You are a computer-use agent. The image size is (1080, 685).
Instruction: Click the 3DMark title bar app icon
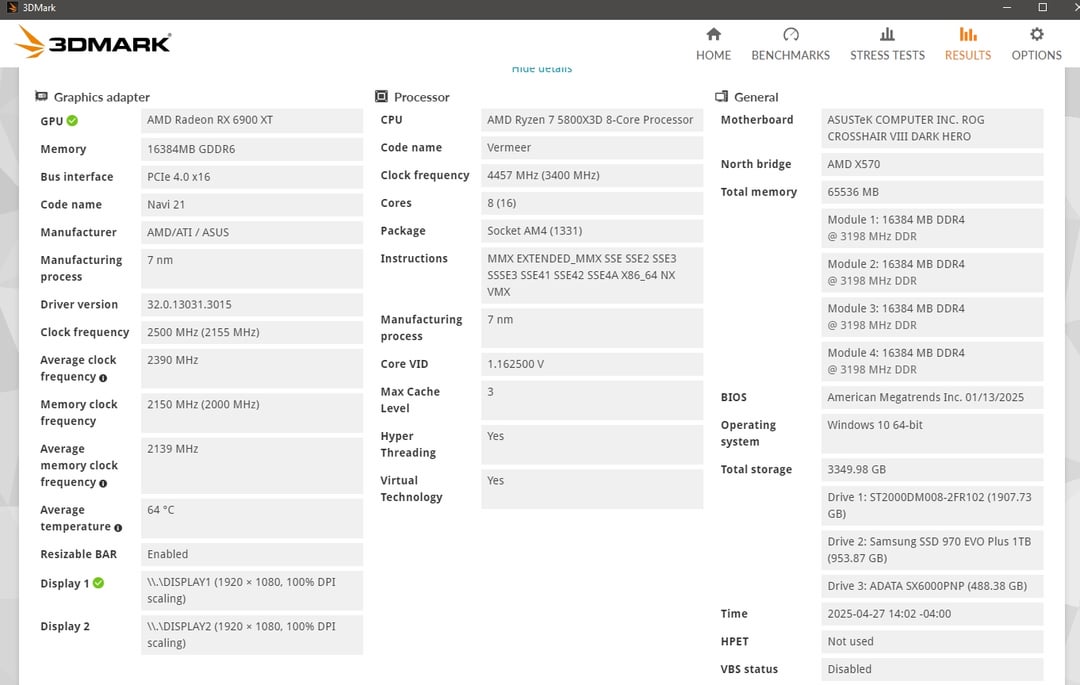tap(12, 8)
